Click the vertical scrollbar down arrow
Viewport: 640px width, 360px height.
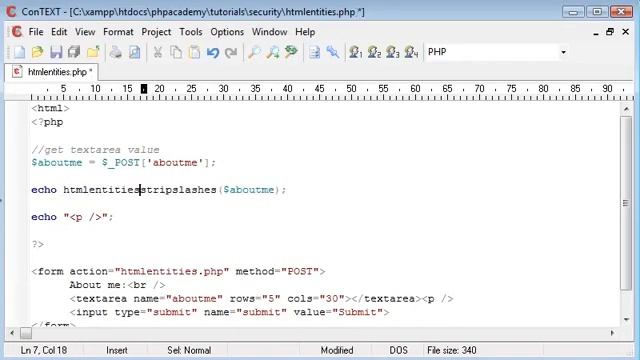[x=626, y=320]
